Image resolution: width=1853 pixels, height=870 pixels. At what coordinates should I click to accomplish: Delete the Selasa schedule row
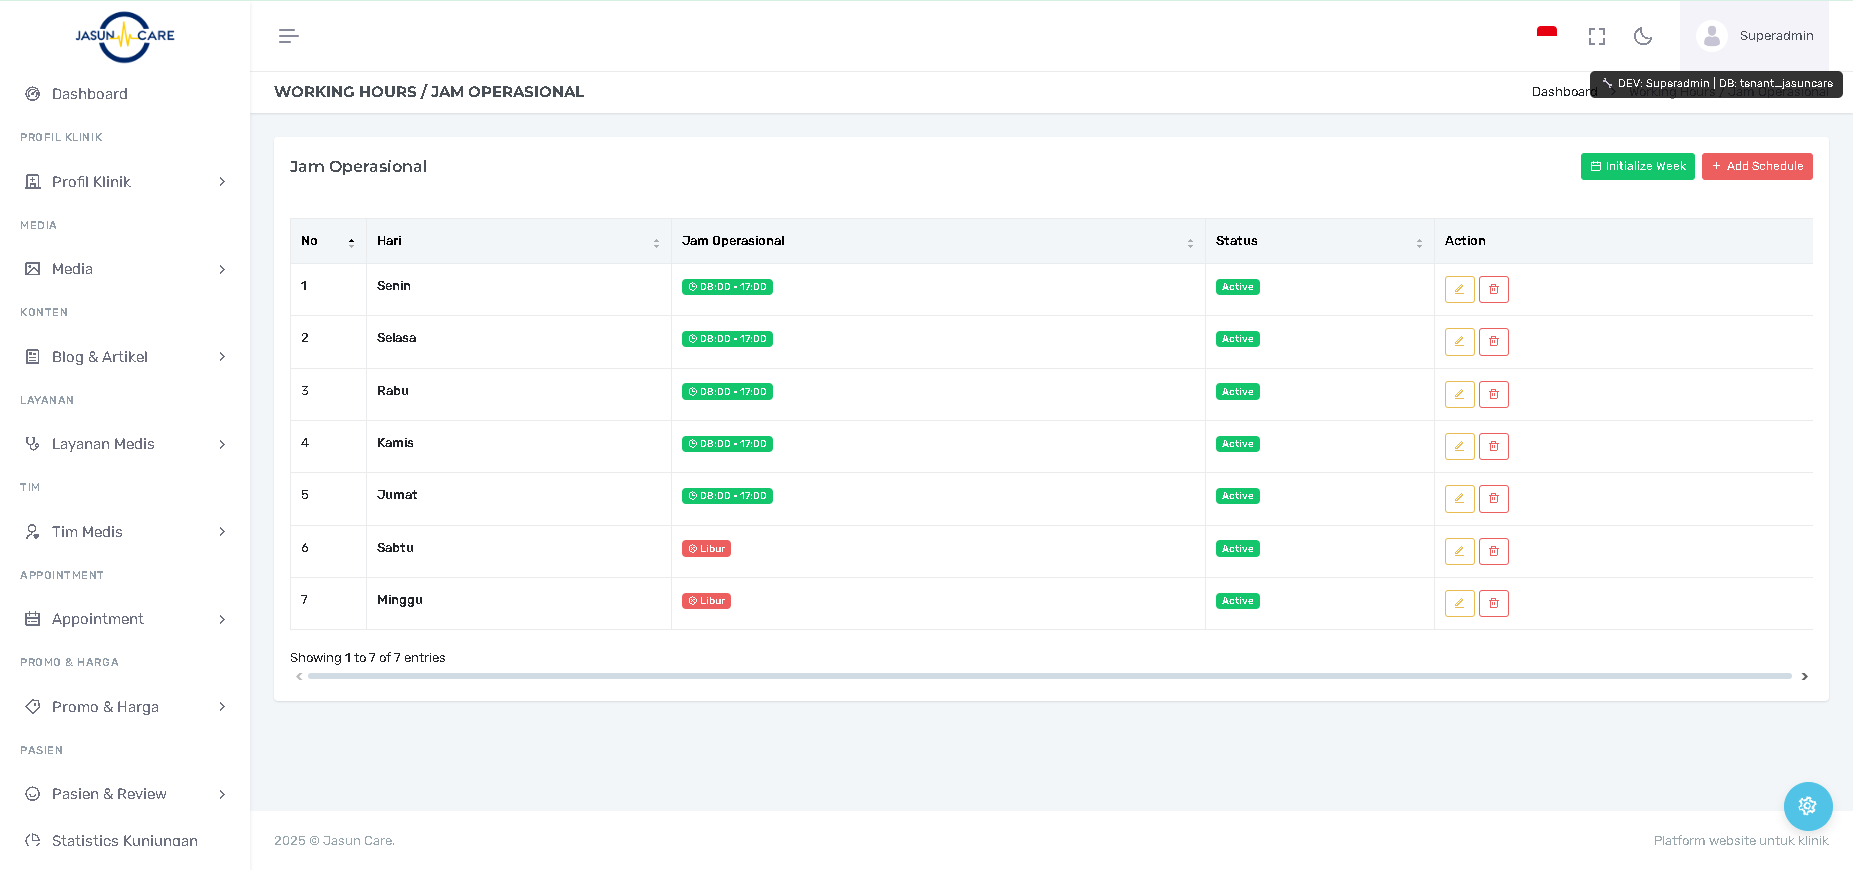[1493, 342]
